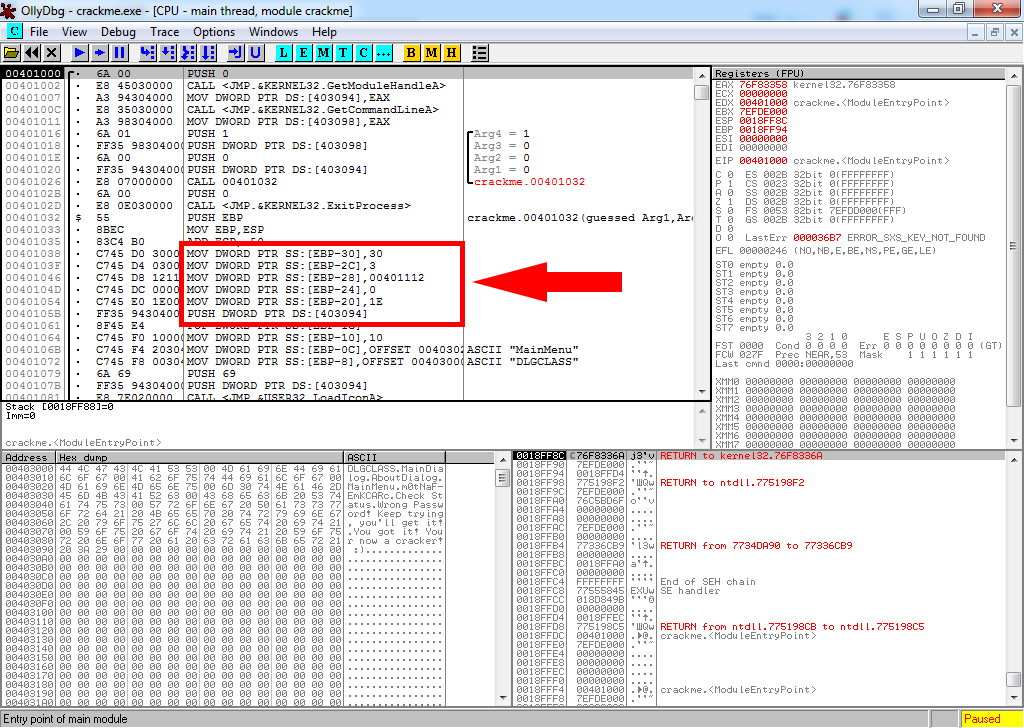The height and width of the screenshot is (728, 1024).
Task: Open Hardware breakpoints with yellow H button
Action: click(451, 52)
